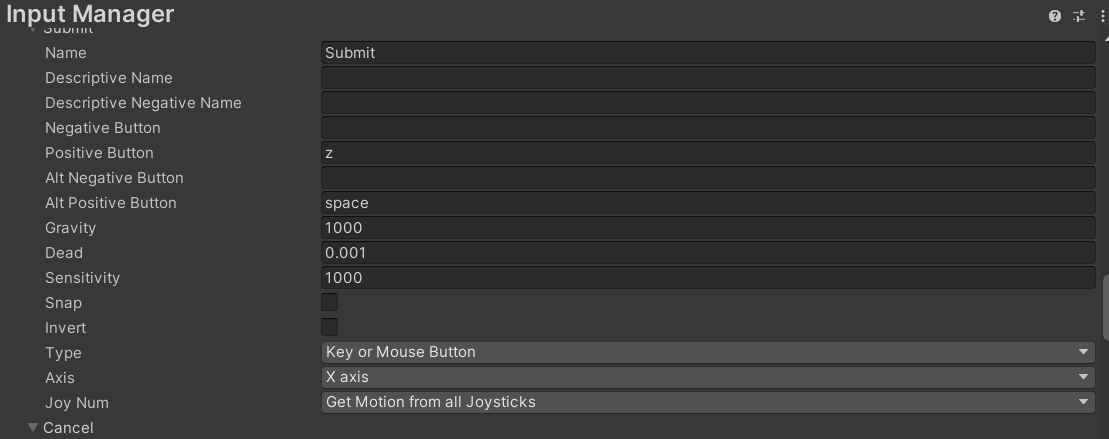
Task: Open the Axis dropdown showing X axis
Action: [708, 377]
